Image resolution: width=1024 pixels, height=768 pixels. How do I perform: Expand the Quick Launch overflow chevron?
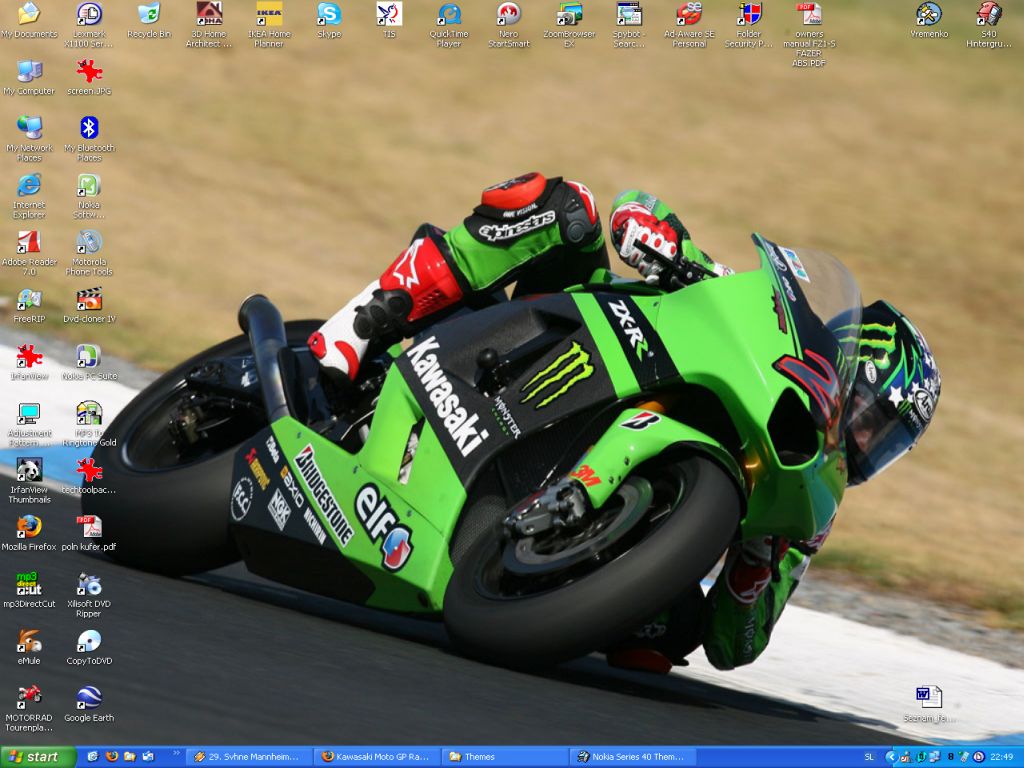pos(176,754)
